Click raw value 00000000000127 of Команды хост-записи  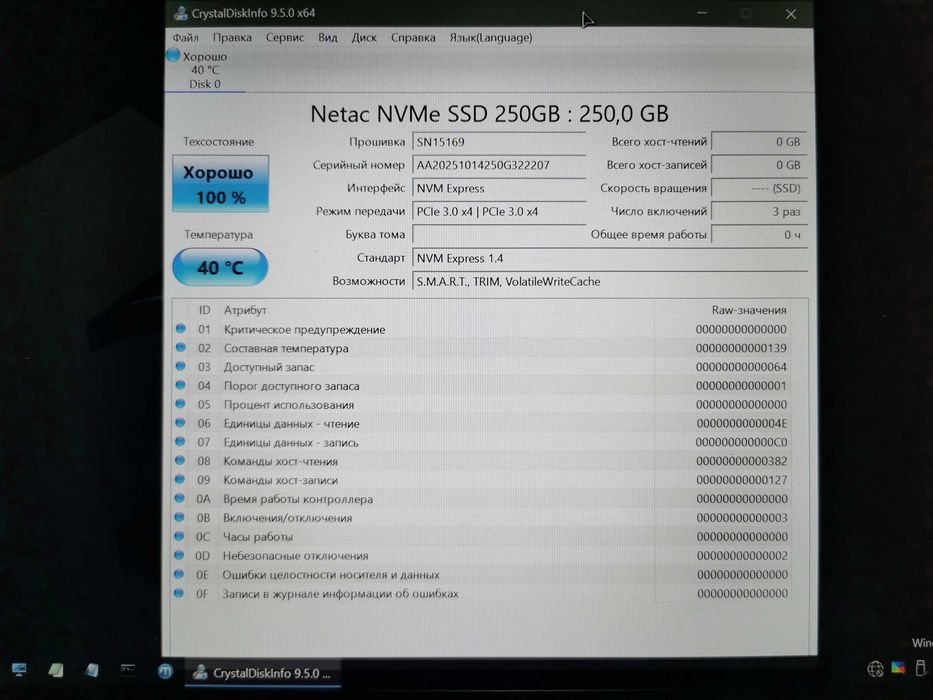point(741,480)
